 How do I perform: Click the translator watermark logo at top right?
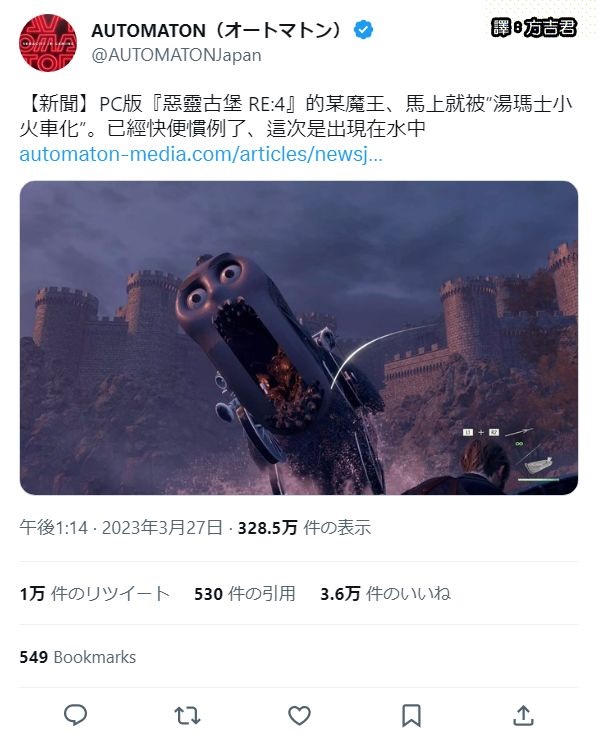534,28
